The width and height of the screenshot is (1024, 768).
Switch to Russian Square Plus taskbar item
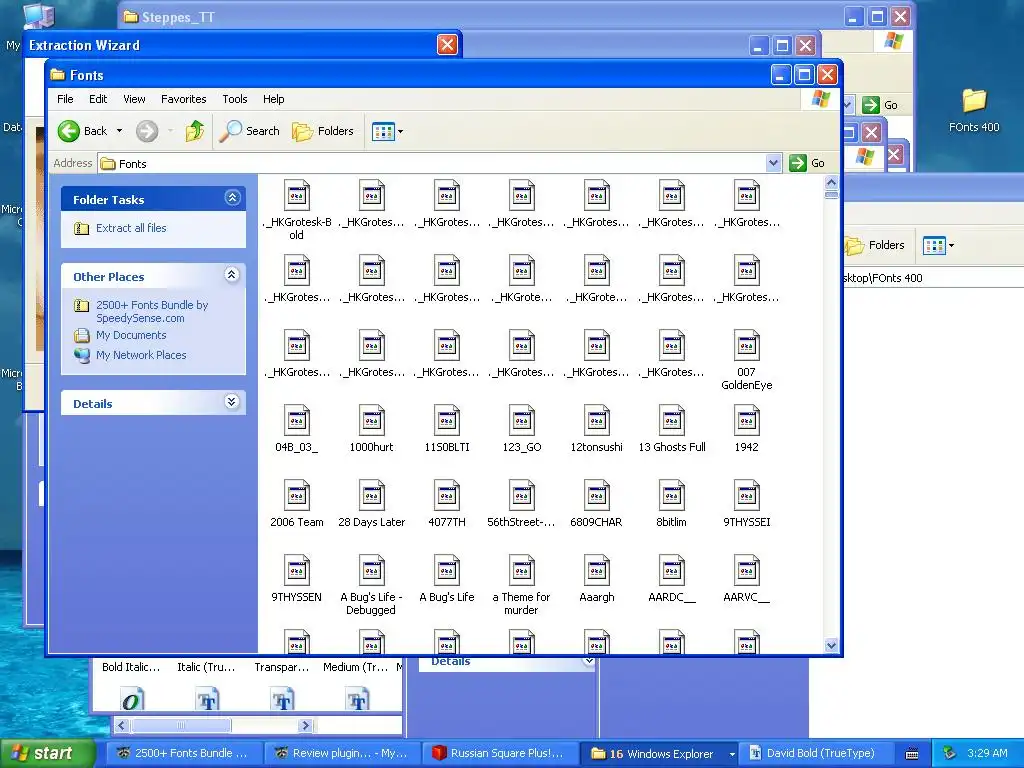coord(500,753)
